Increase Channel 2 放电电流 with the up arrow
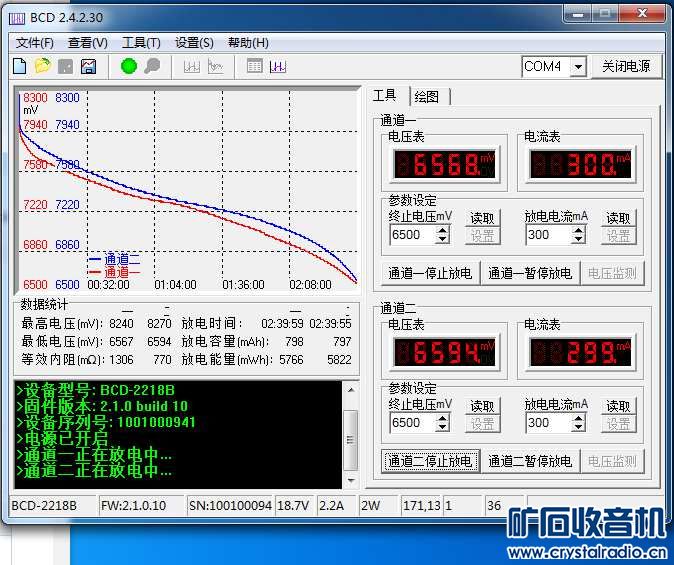Viewport: 674px width, 565px height. (579, 418)
